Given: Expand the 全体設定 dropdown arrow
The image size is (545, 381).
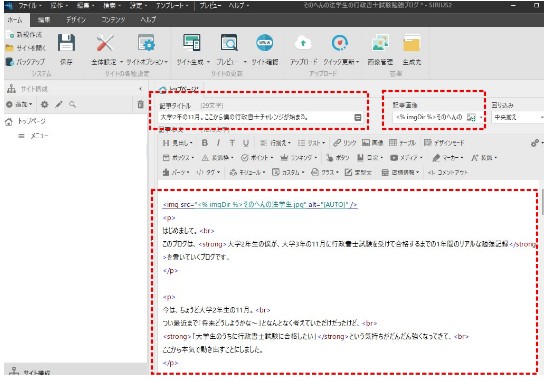Looking at the screenshot, I should coord(121,62).
